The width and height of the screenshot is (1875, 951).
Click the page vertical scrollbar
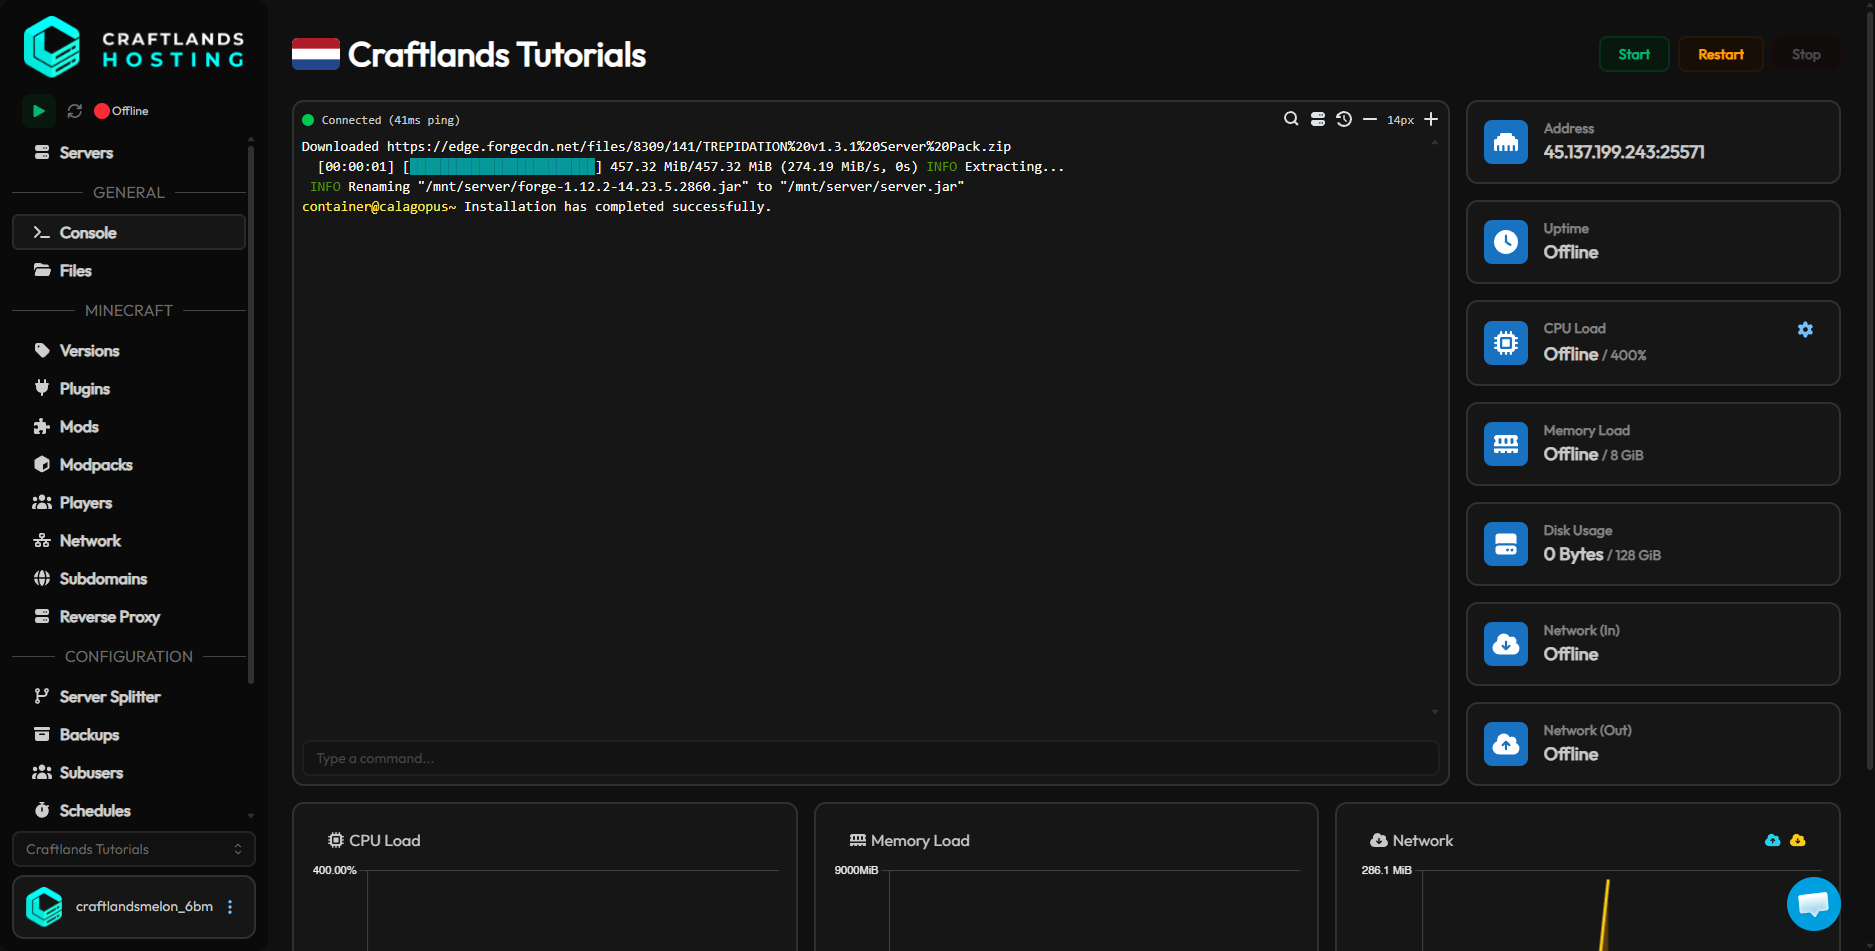pyautogui.click(x=1870, y=390)
